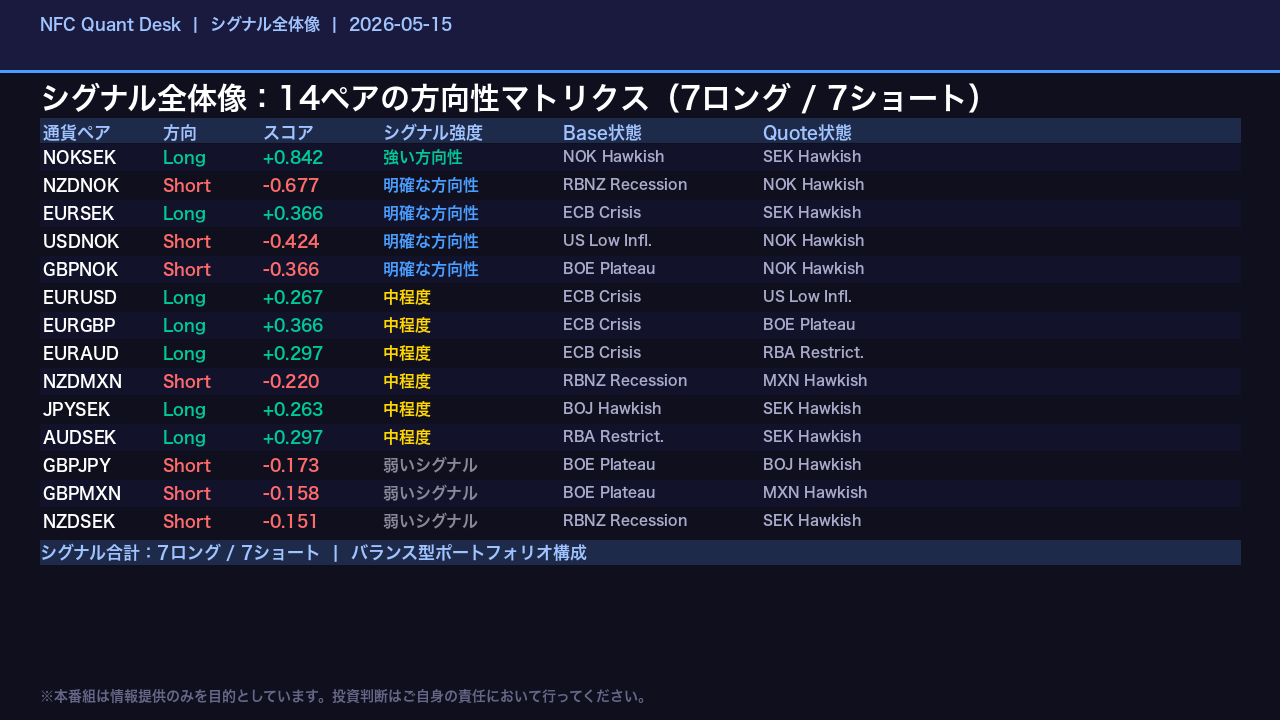Click ECB Crisis in the EURSEK row
This screenshot has height=720, width=1280.
coord(602,213)
